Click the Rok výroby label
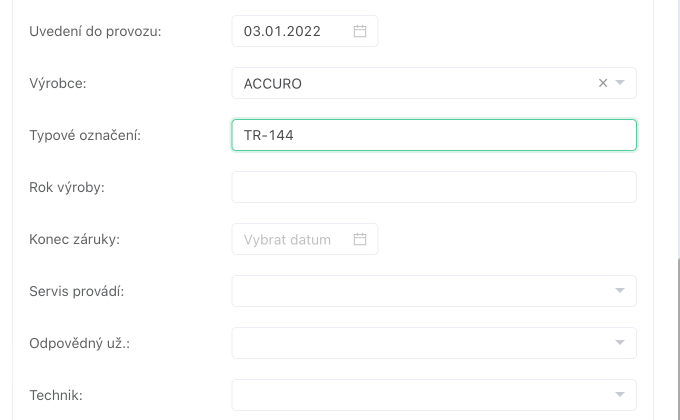This screenshot has width=680, height=420. tap(67, 187)
